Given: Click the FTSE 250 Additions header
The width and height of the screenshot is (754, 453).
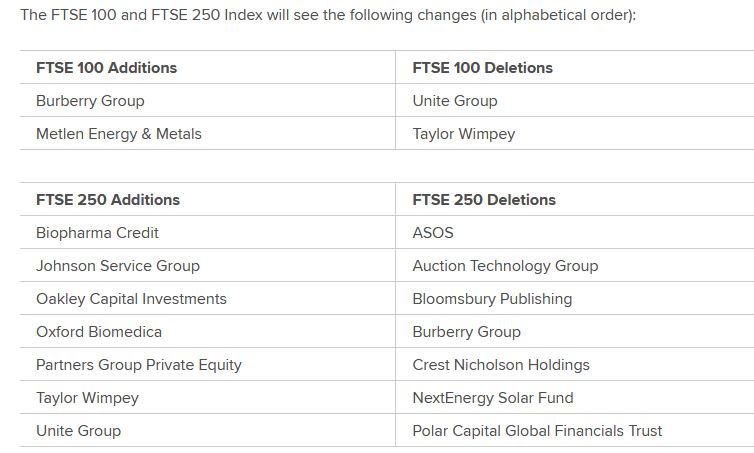Looking at the screenshot, I should [107, 200].
